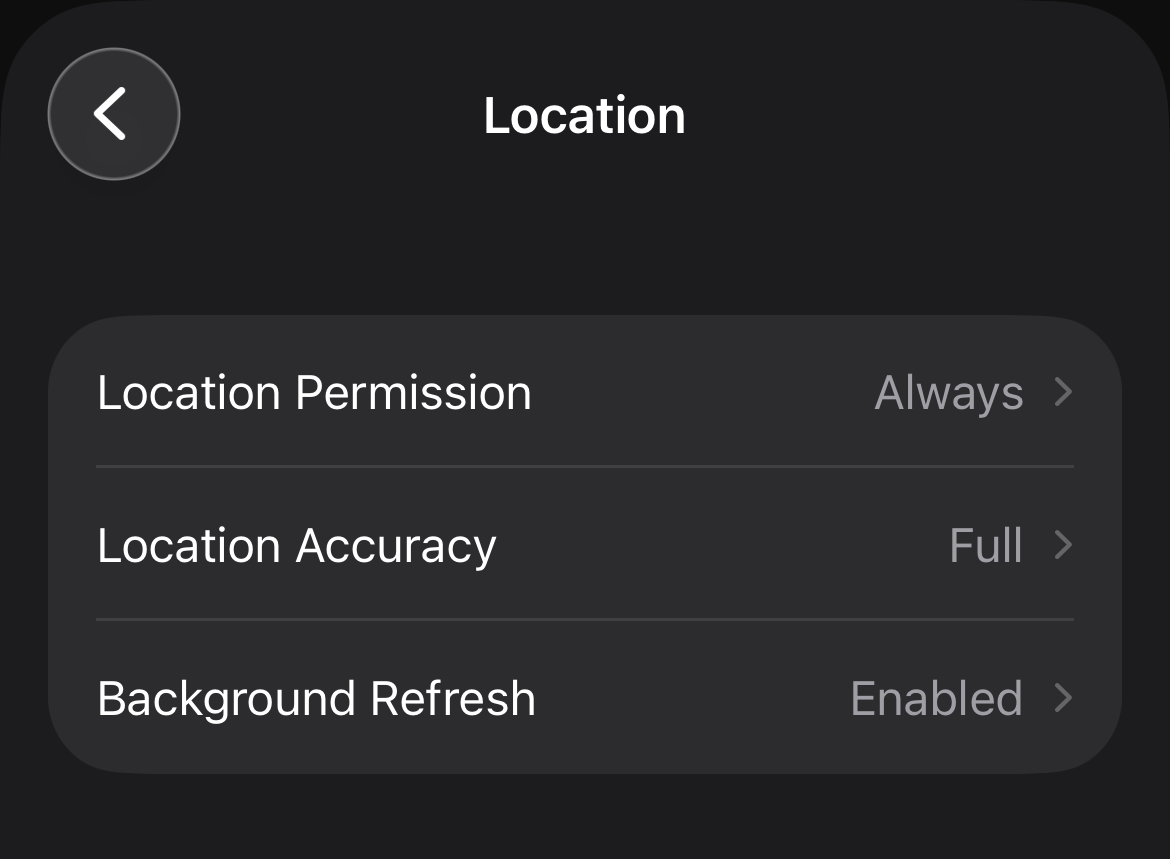Tap the empty area below the settings card

click(x=585, y=817)
